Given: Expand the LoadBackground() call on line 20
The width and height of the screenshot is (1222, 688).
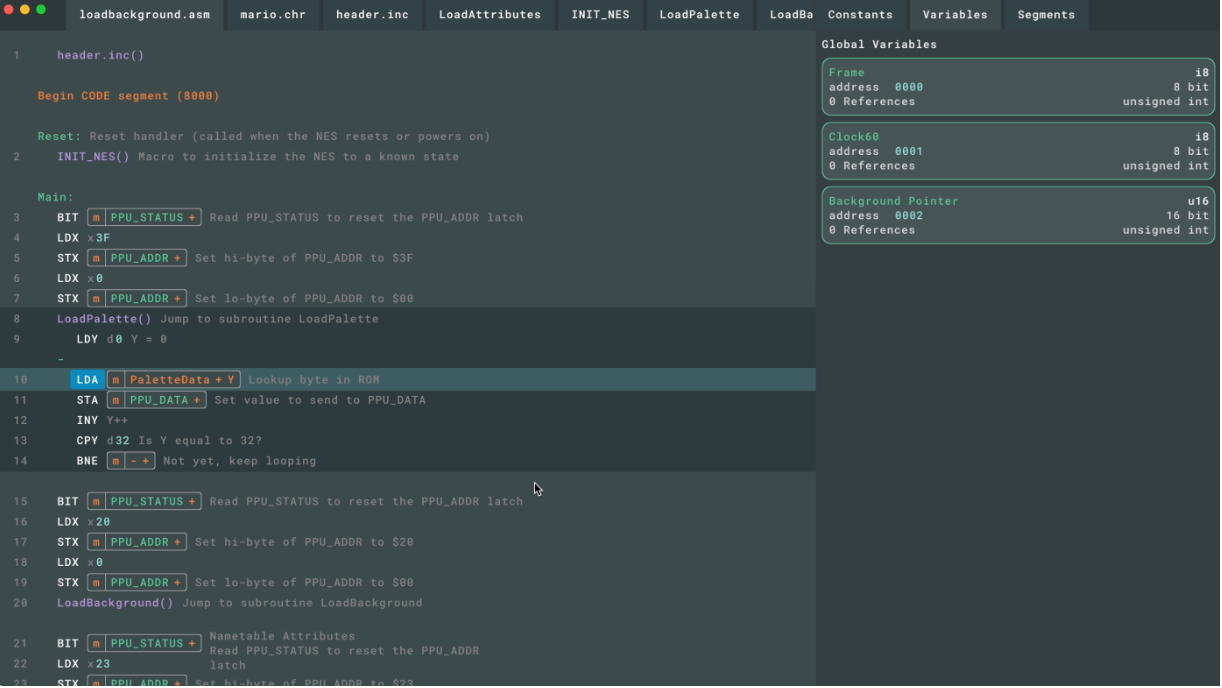Looking at the screenshot, I should click(115, 603).
